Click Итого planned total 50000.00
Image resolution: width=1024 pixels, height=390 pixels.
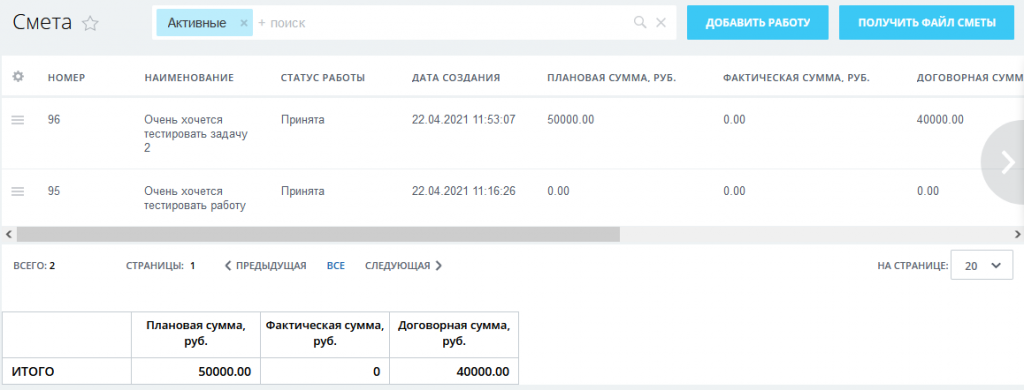225,372
